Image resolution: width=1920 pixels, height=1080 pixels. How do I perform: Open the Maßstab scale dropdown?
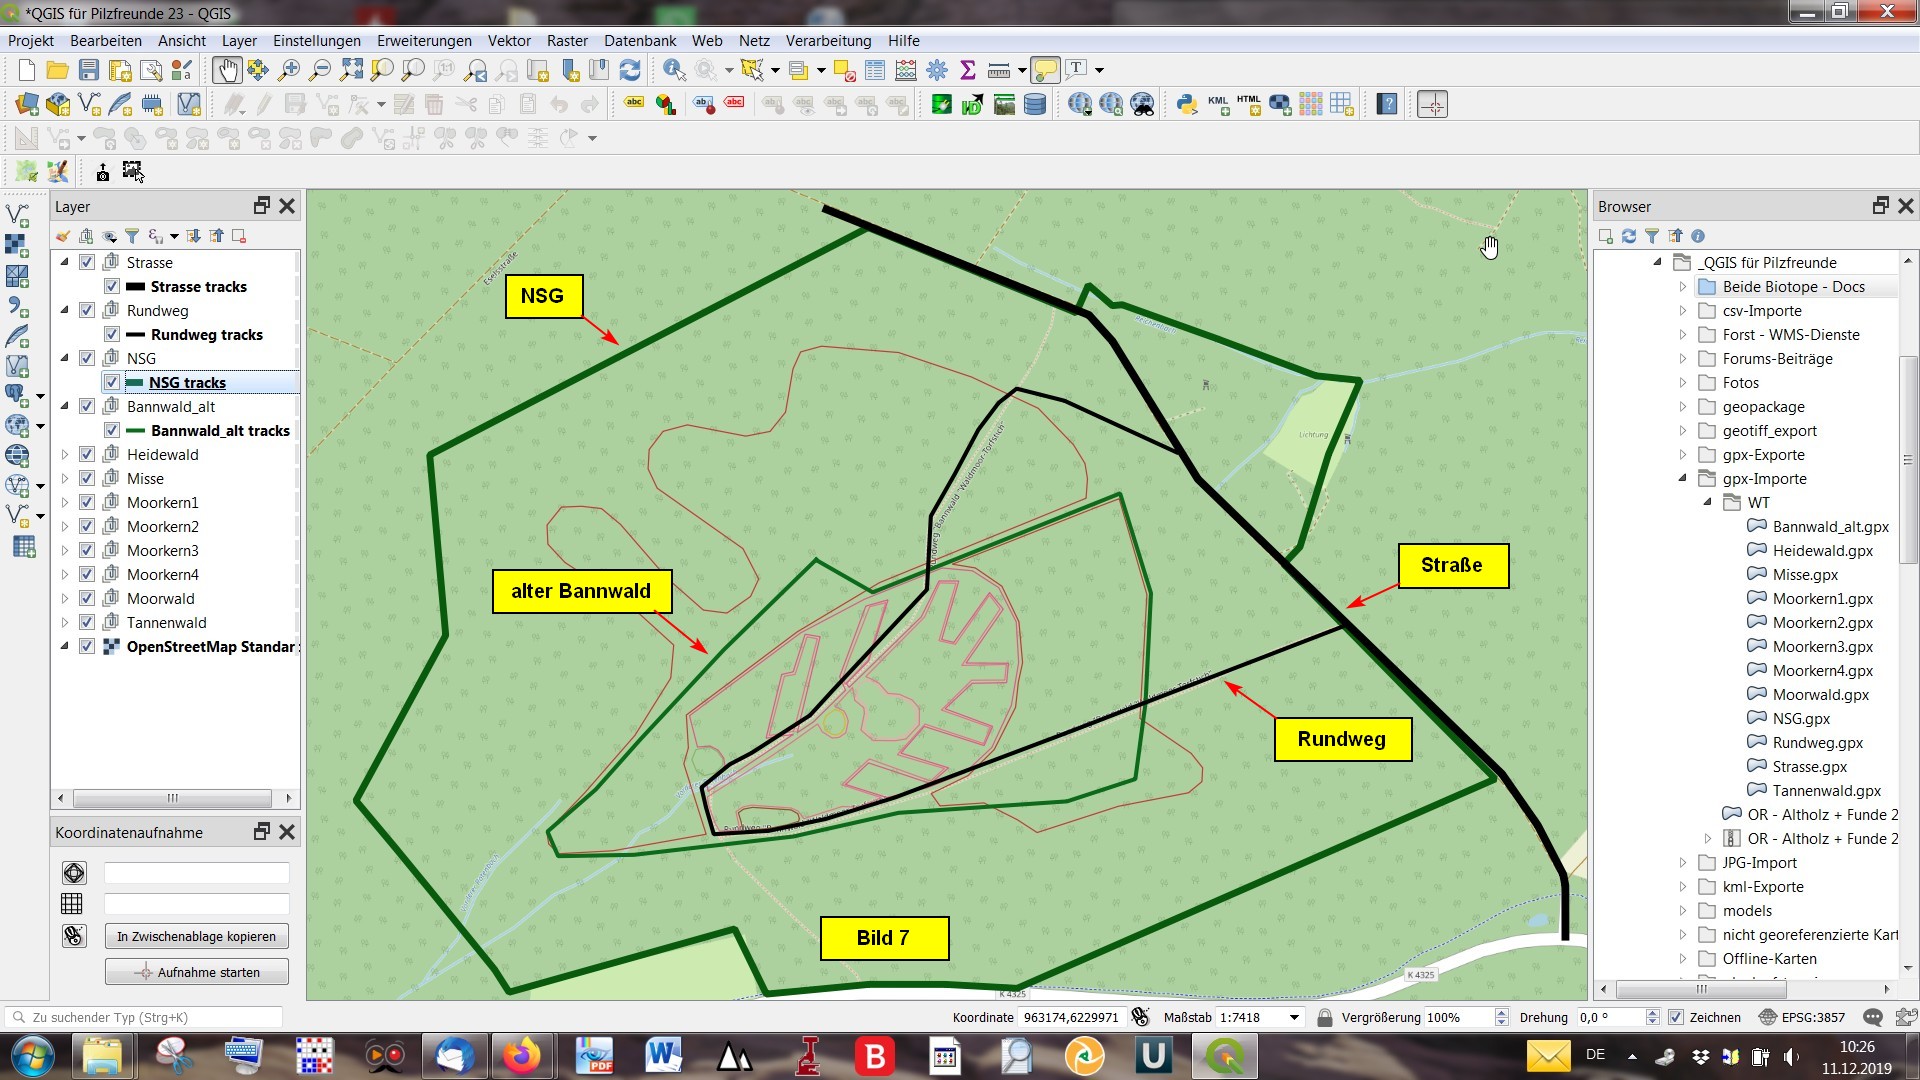[x=1294, y=1017]
